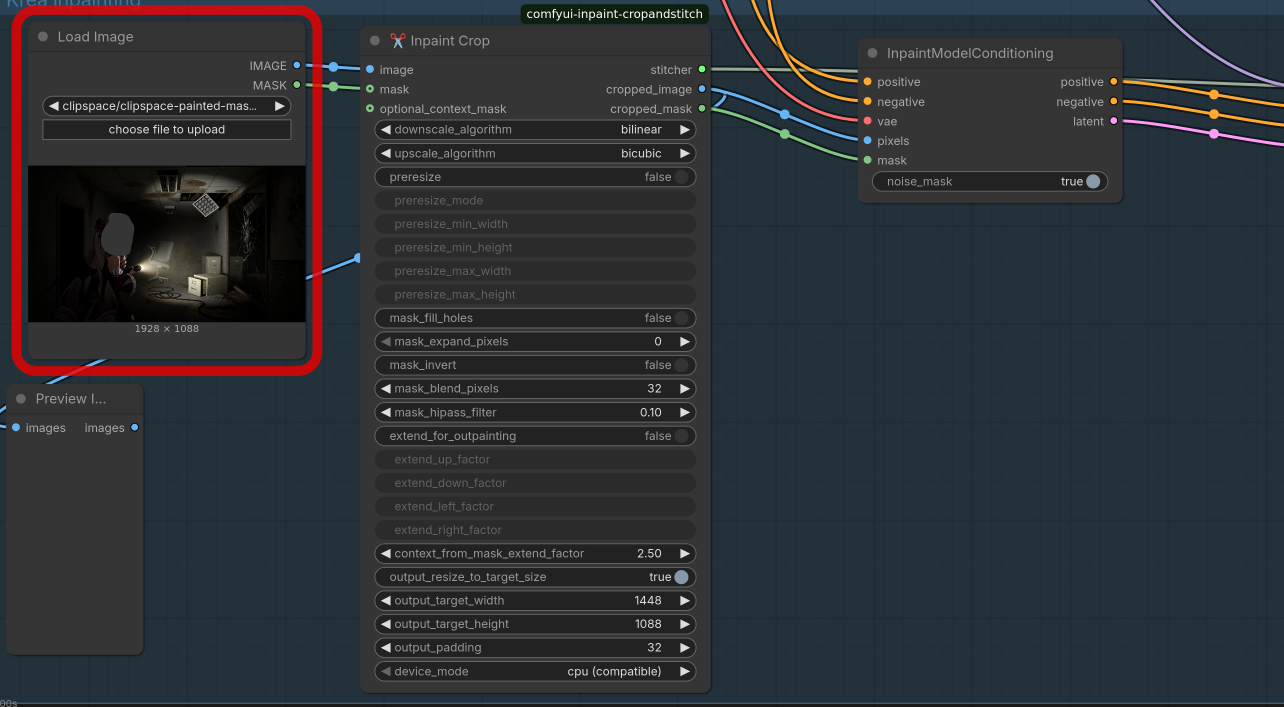Click the positive output port on InpaintModelConditioning
This screenshot has height=707, width=1284.
point(1114,82)
